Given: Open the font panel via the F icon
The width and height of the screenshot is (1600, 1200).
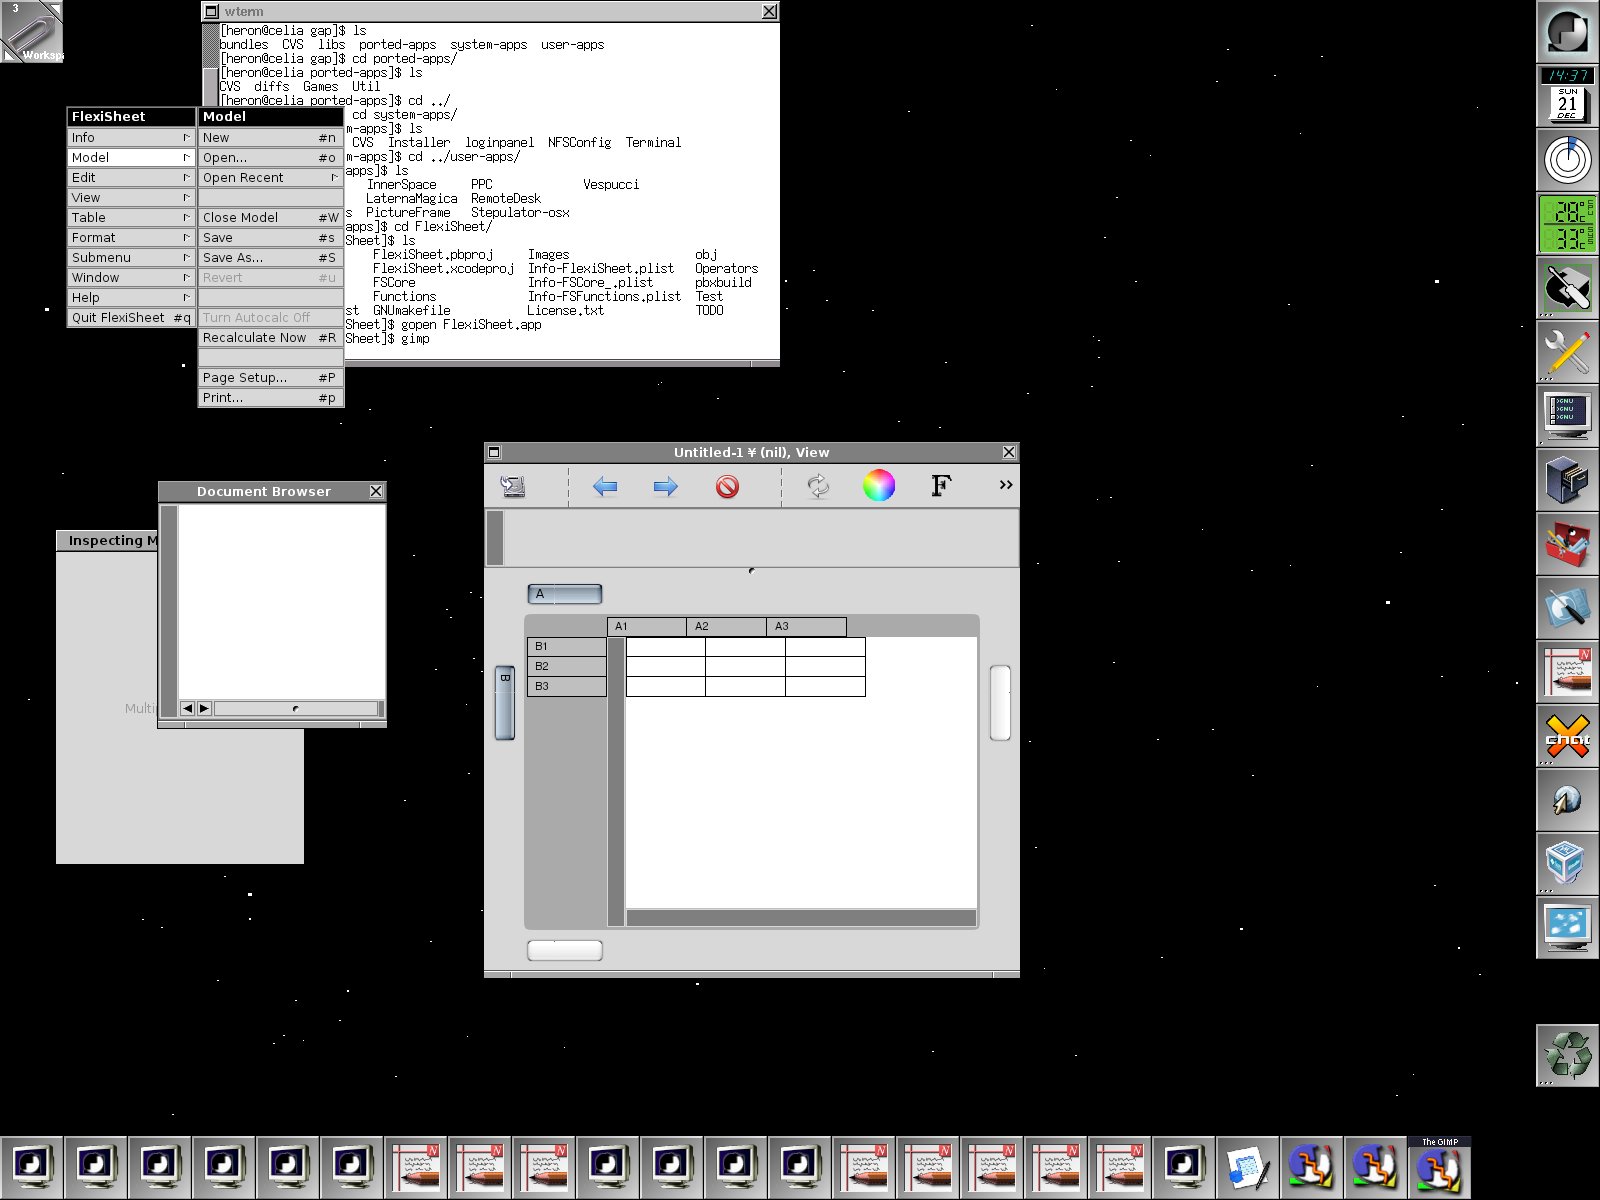Looking at the screenshot, I should [938, 486].
